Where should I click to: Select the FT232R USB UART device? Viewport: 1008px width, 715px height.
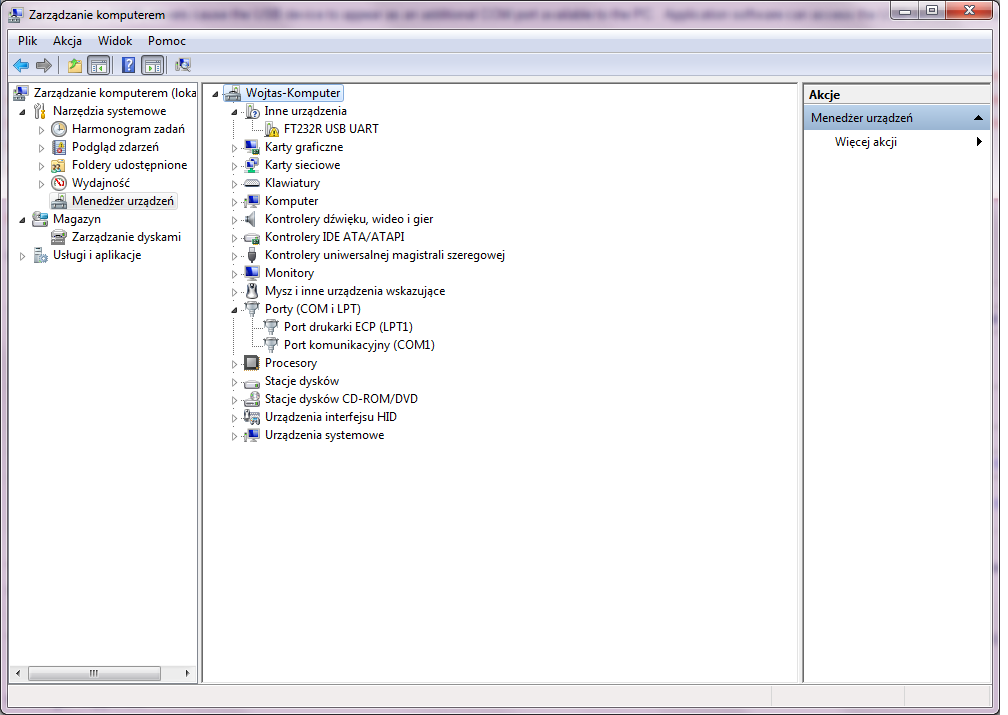pyautogui.click(x=331, y=129)
